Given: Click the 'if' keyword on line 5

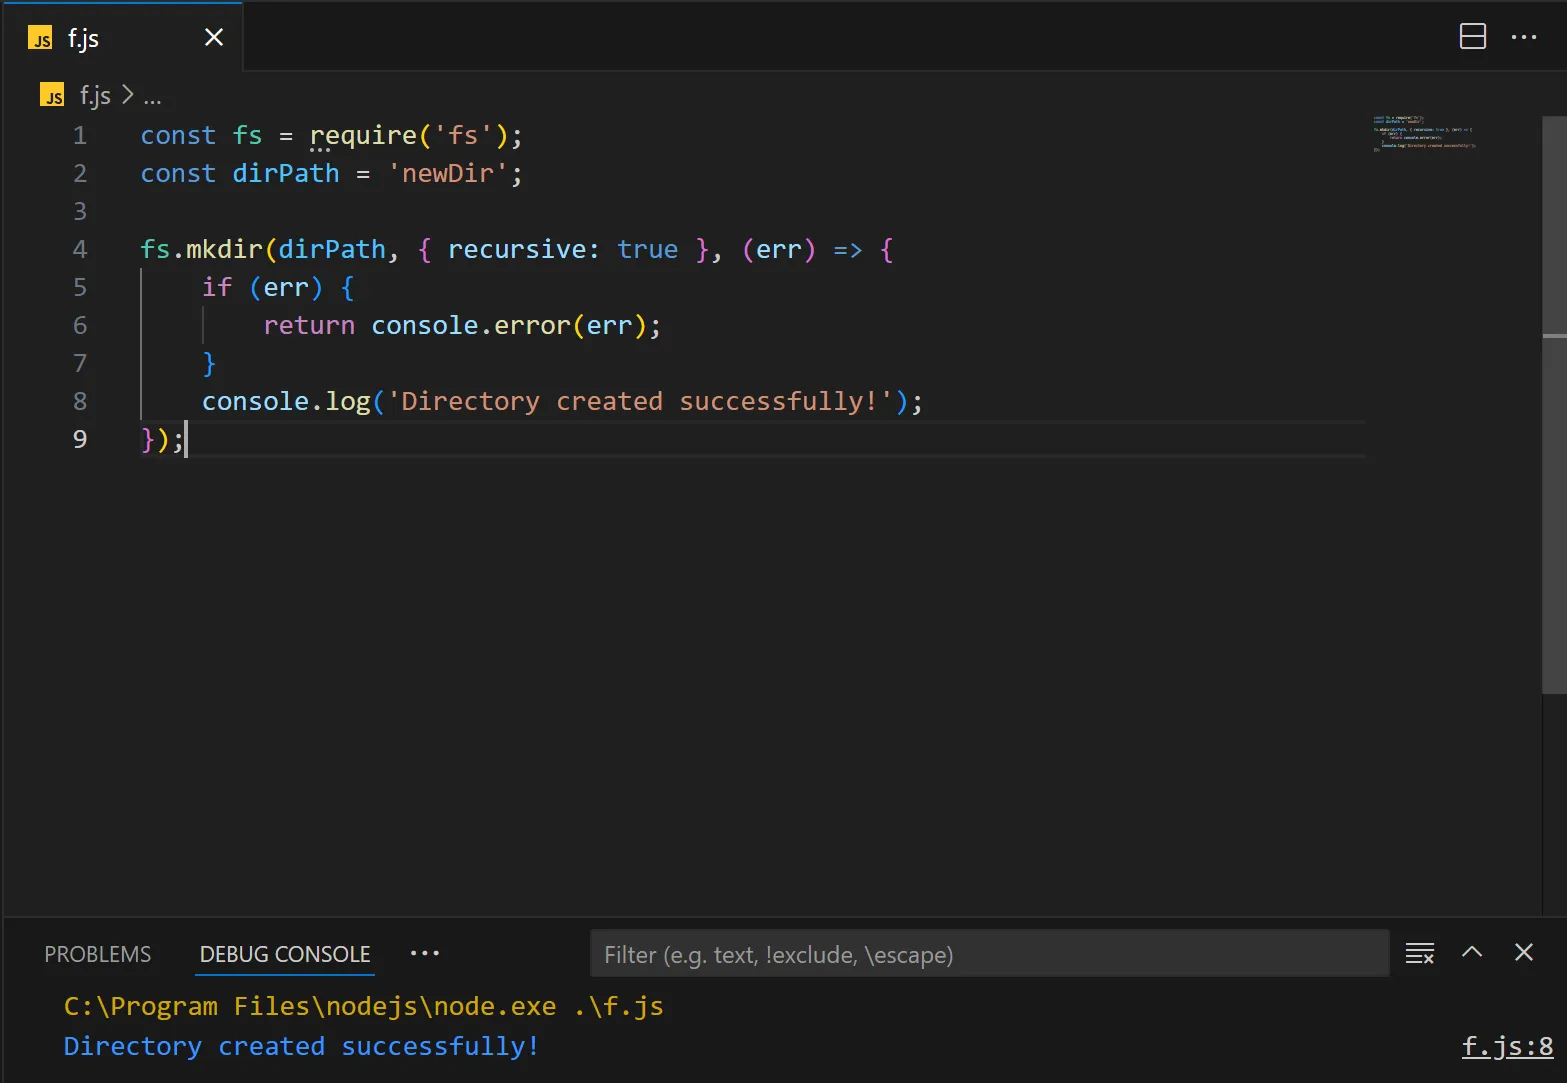Looking at the screenshot, I should coord(217,287).
